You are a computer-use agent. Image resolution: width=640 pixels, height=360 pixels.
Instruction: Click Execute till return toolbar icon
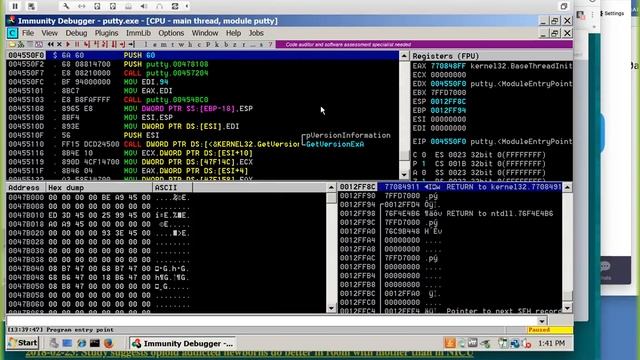[122, 44]
